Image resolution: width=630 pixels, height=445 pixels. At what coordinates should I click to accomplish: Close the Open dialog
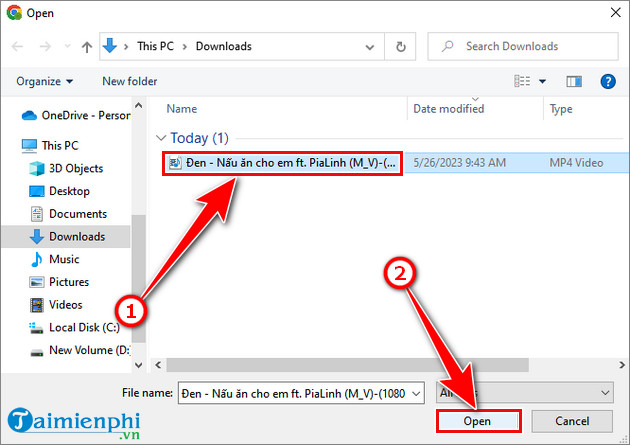616,13
